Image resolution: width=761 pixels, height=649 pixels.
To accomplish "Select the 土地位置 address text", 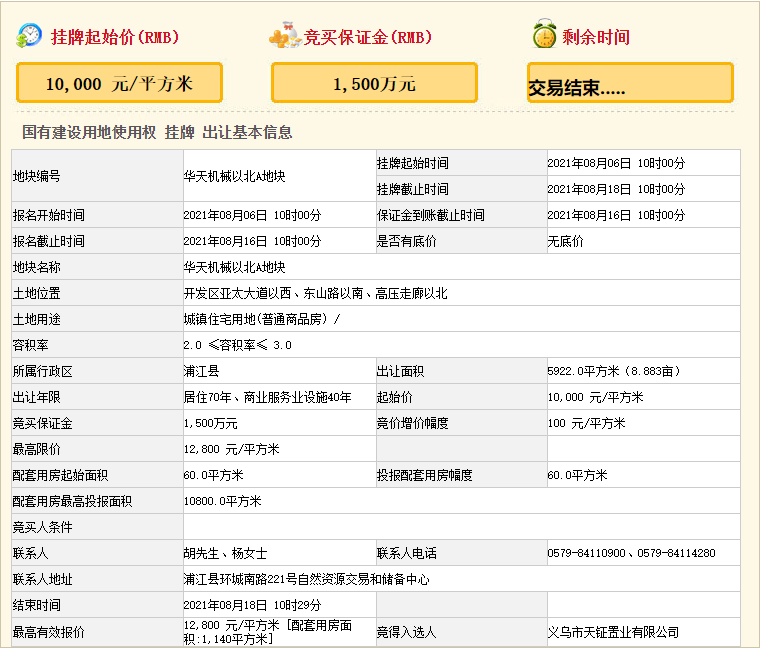I will coord(315,293).
